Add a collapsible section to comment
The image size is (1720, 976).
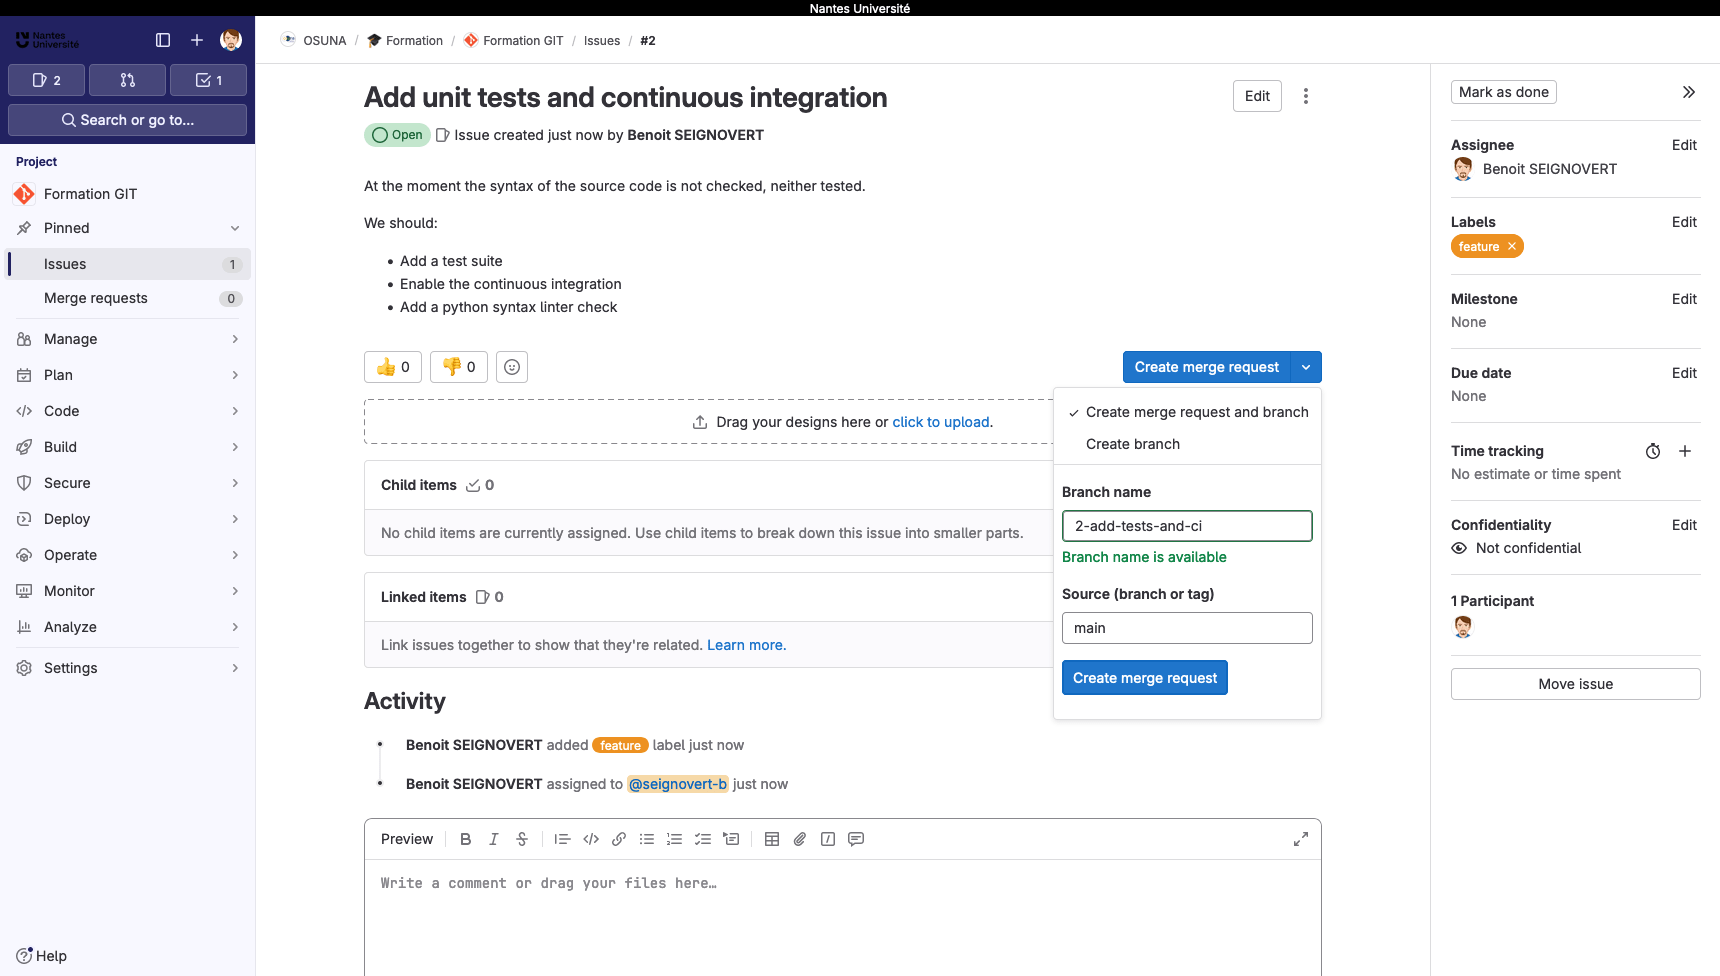coord(731,839)
